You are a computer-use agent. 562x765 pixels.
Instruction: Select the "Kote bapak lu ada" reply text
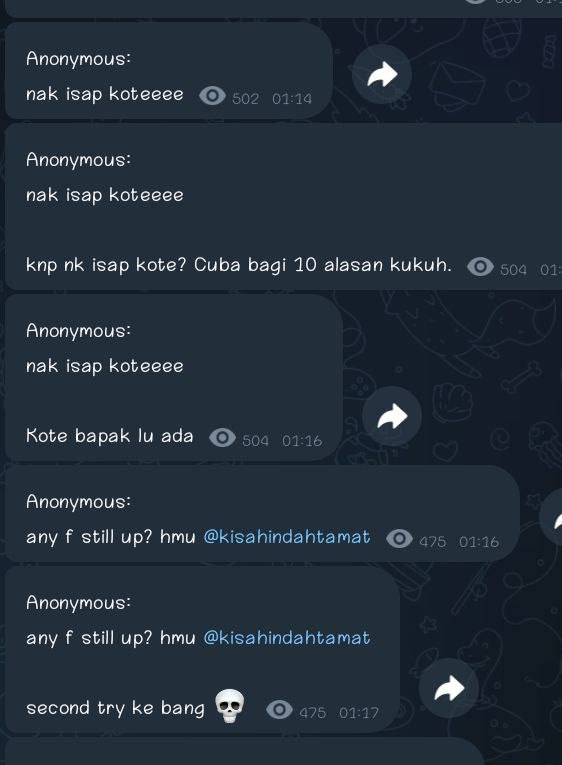coord(110,436)
